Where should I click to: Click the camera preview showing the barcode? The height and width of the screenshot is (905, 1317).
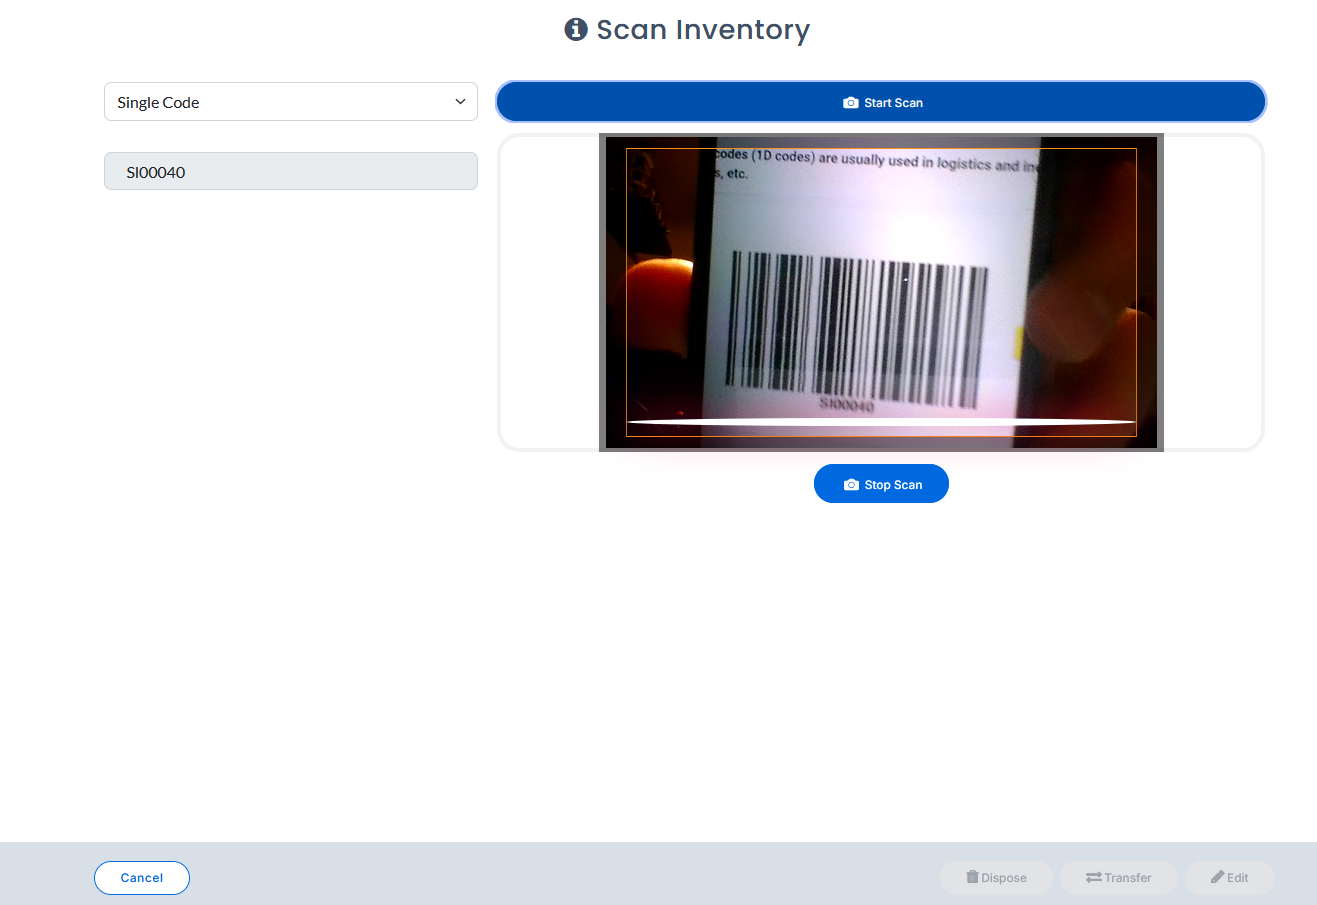881,292
